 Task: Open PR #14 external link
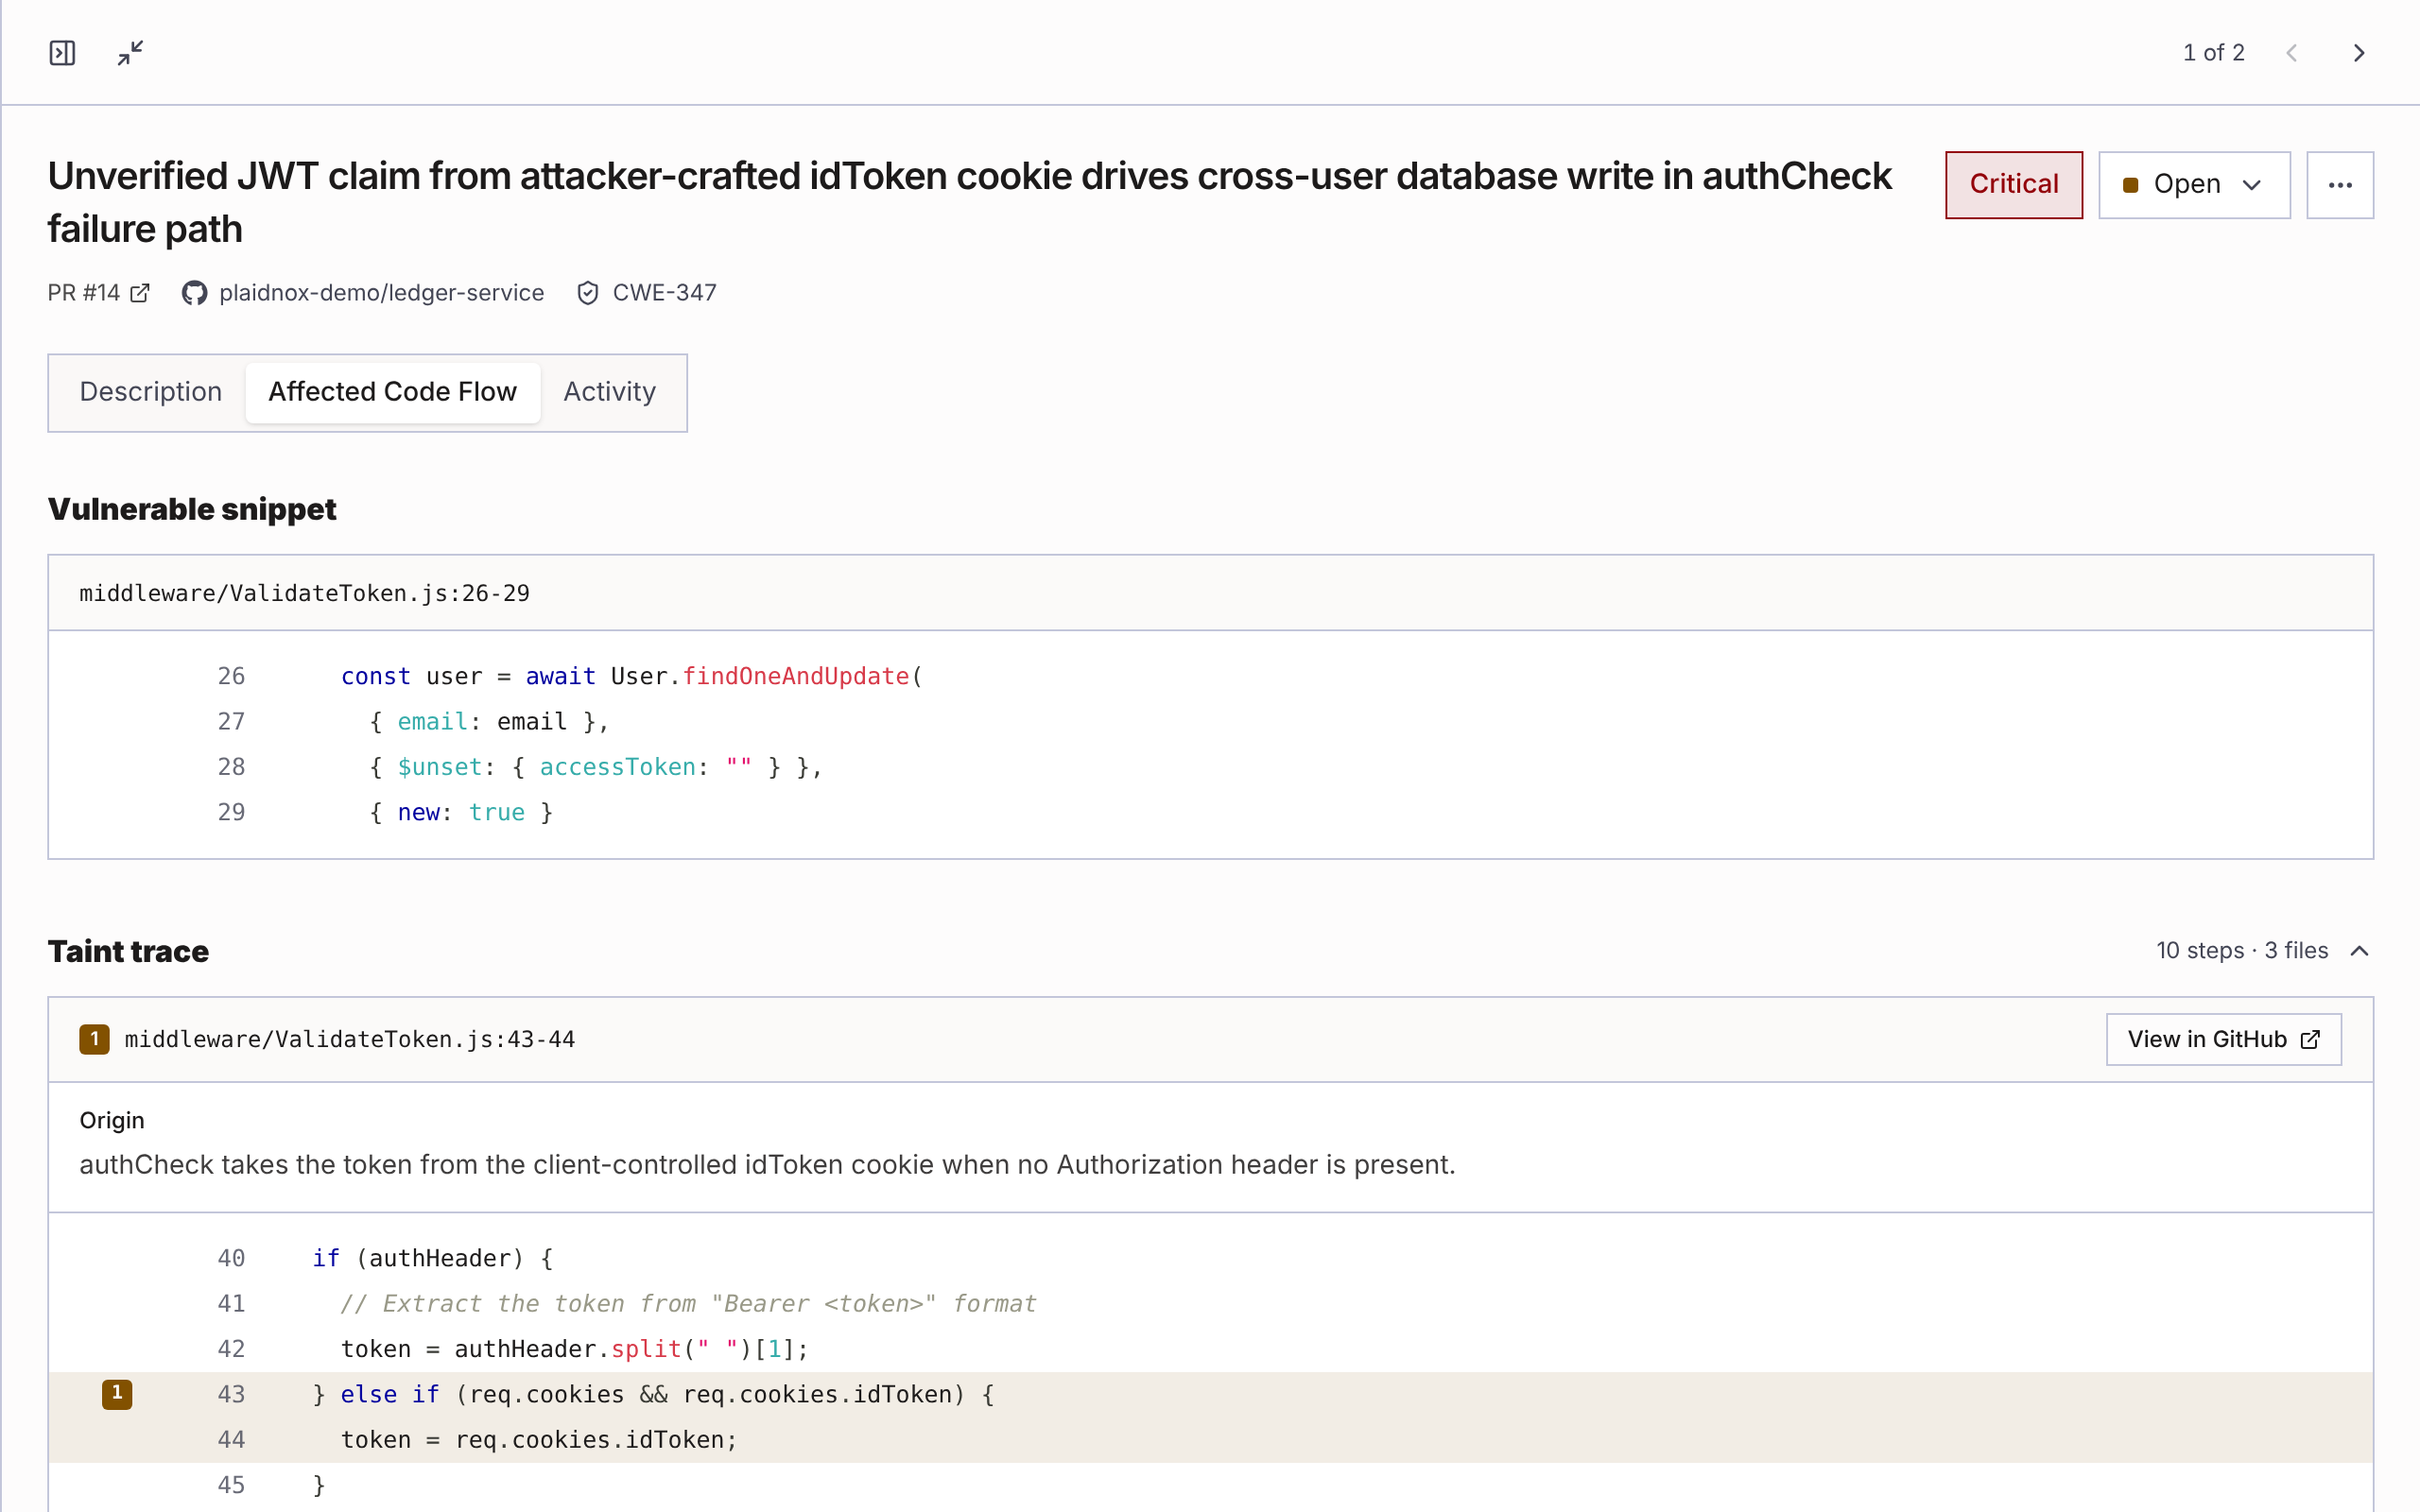(98, 293)
